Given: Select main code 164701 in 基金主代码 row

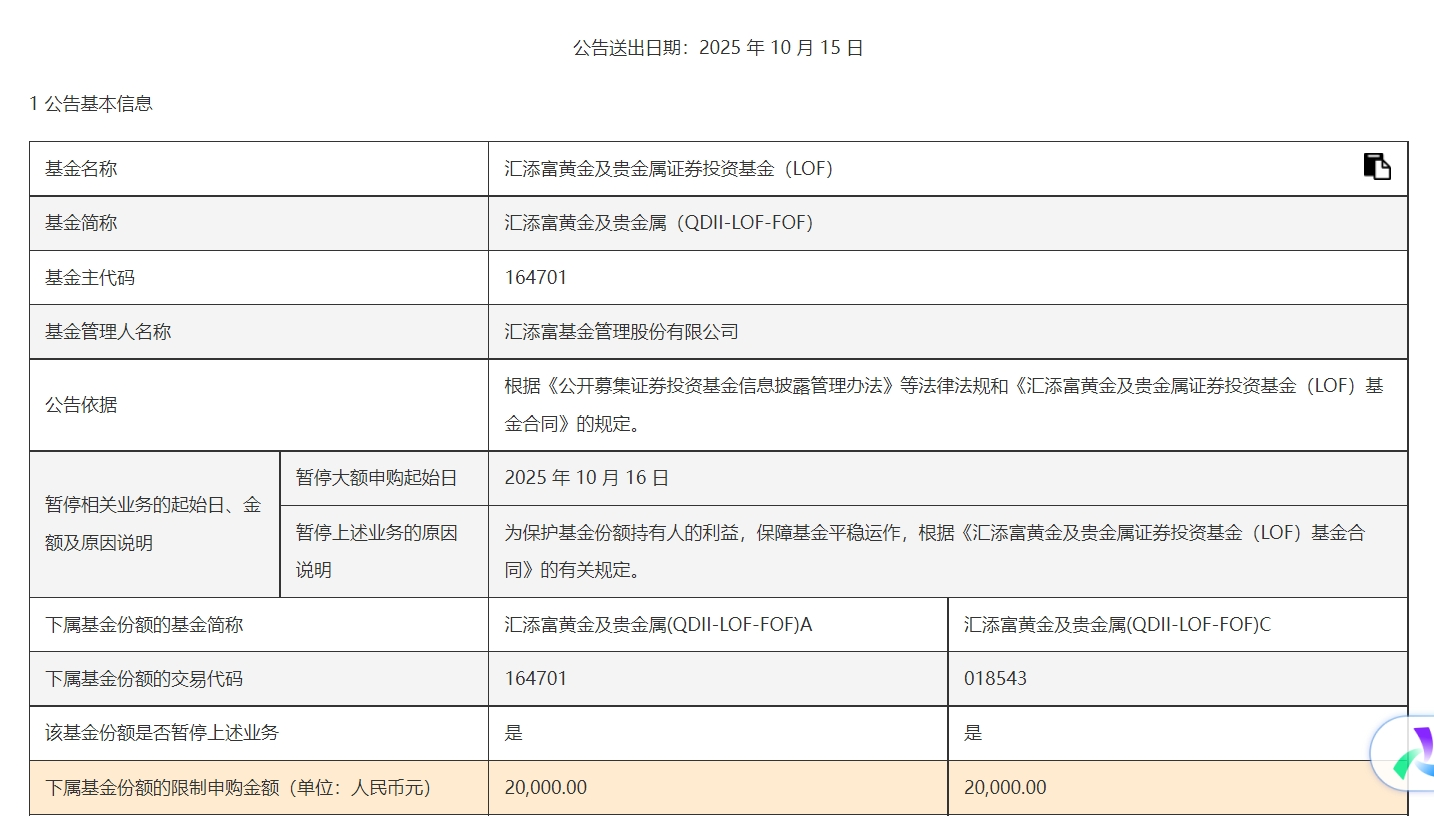Looking at the screenshot, I should point(536,277).
